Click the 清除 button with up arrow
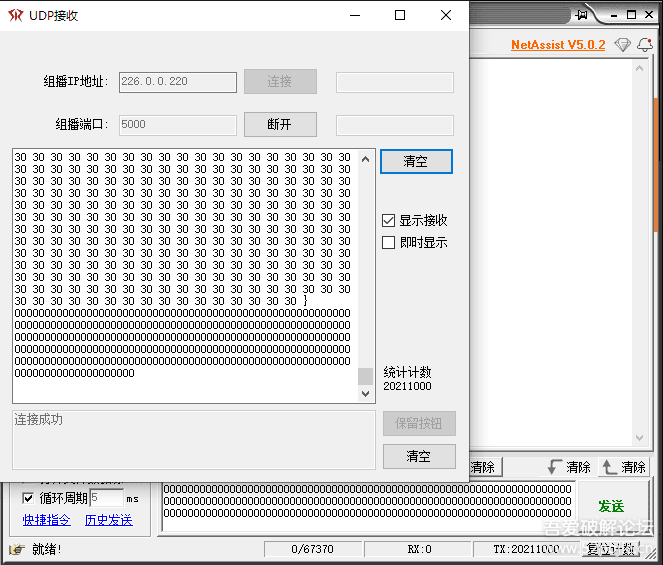 click(624, 467)
